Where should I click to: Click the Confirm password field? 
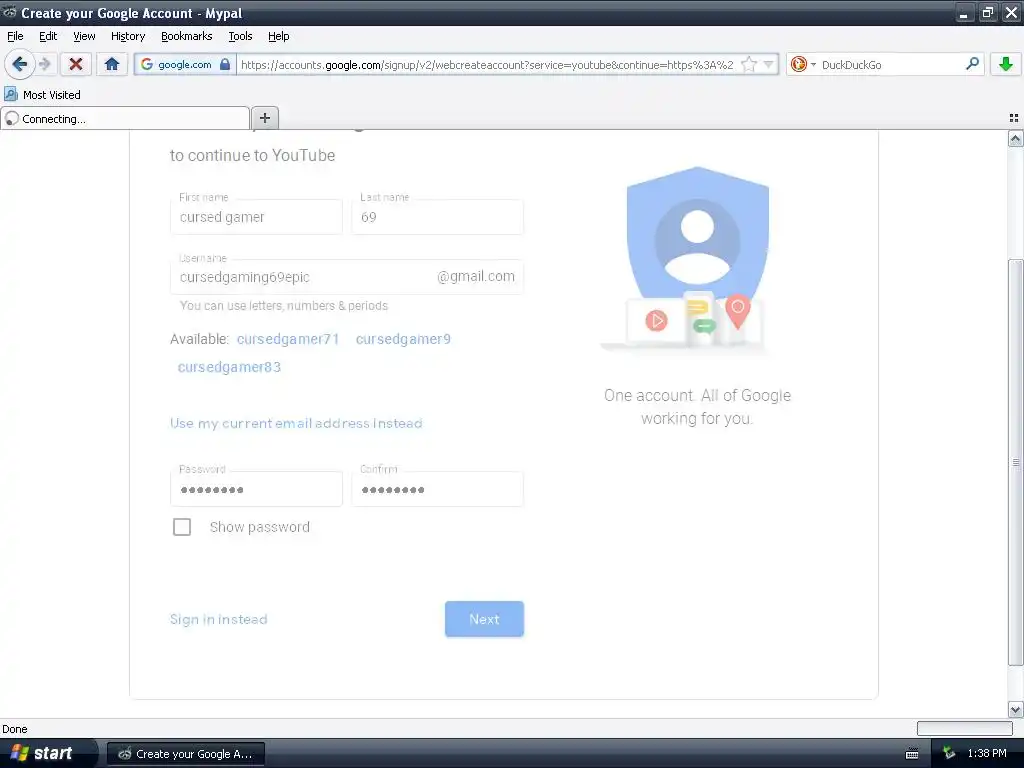pos(437,489)
